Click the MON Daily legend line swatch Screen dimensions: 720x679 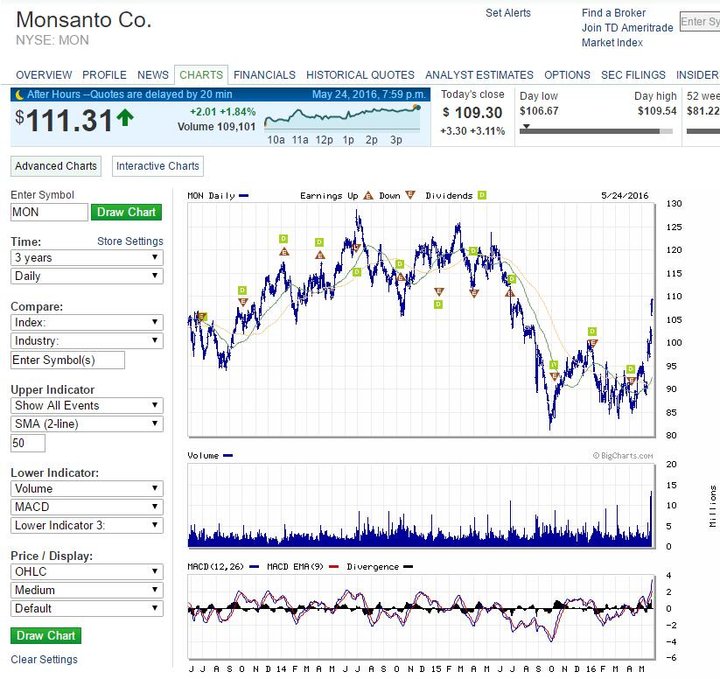244,196
